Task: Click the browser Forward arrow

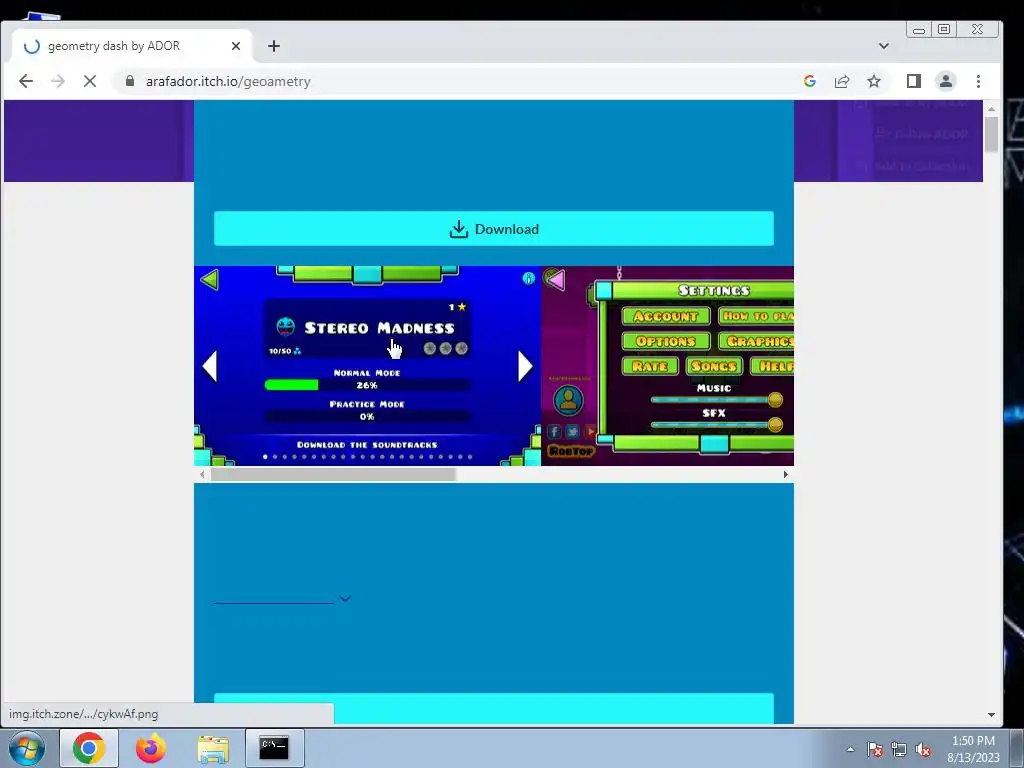Action: pyautogui.click(x=58, y=81)
